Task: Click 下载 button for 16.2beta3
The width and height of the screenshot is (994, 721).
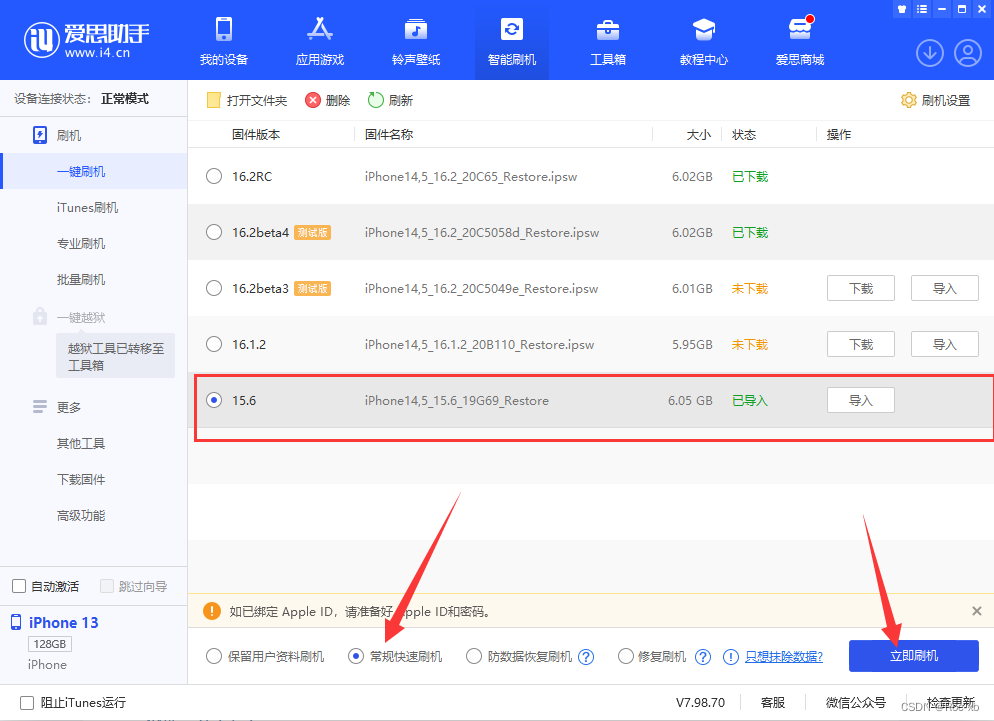Action: click(x=861, y=289)
